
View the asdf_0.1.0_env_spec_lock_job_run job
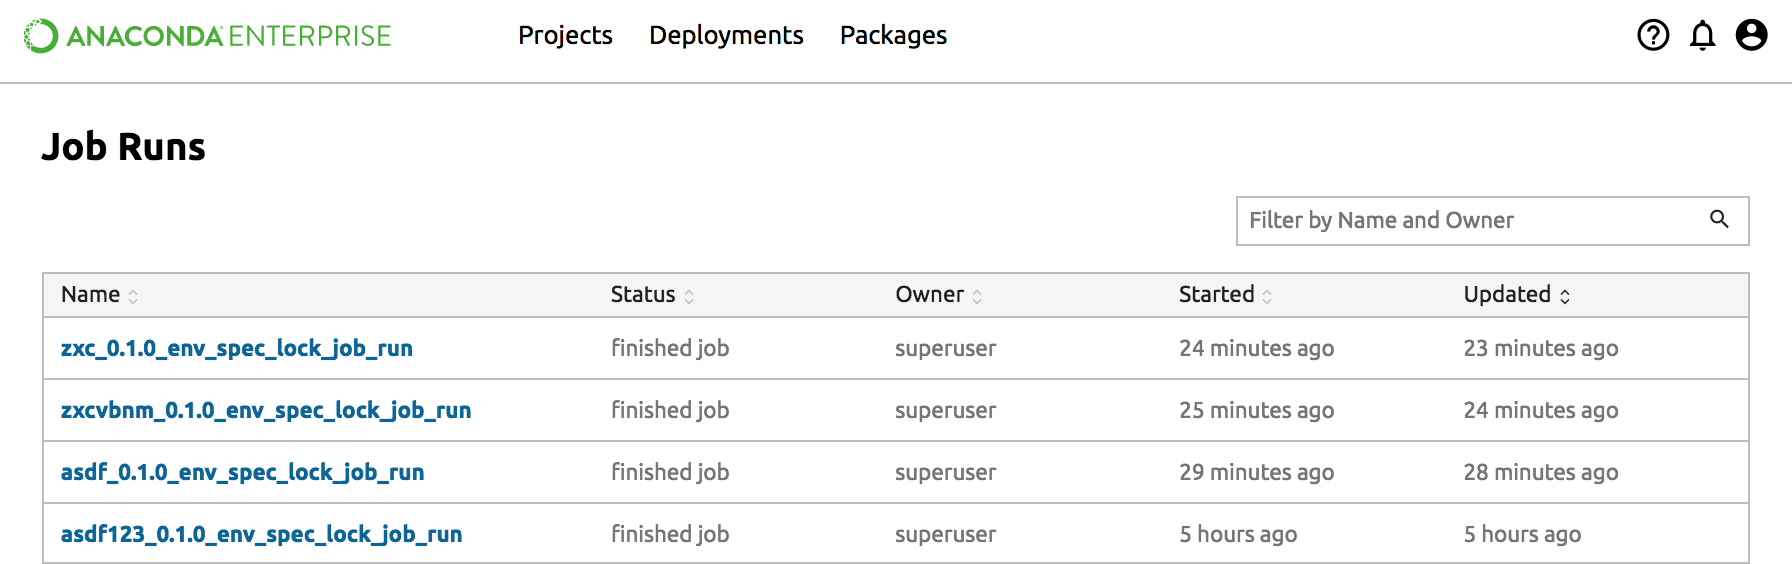242,472
